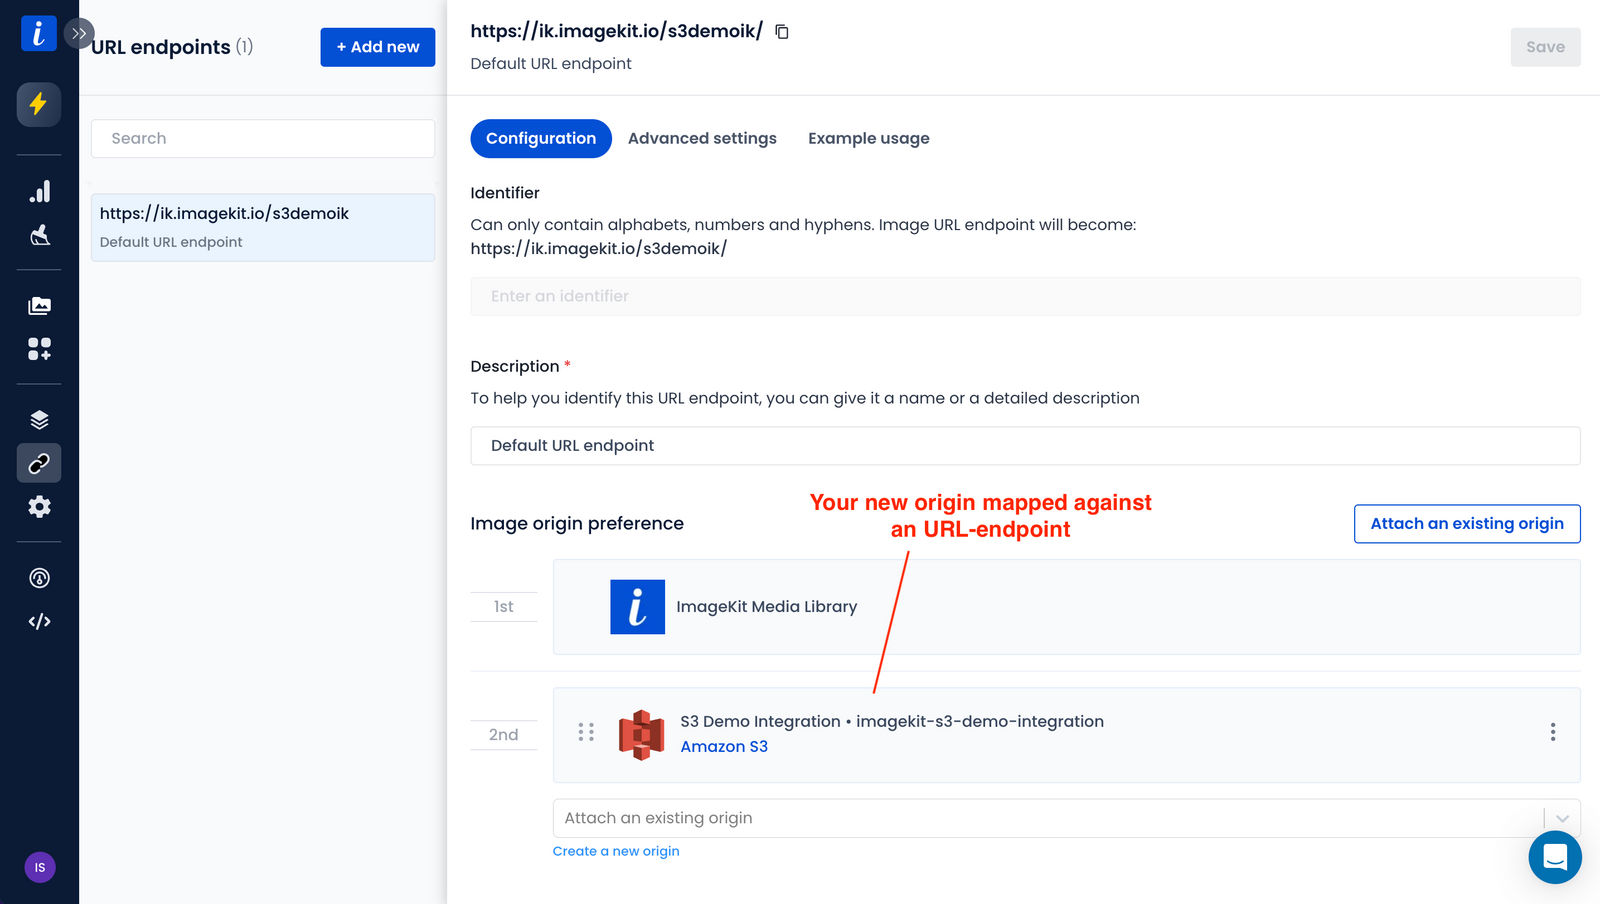
Task: Open analytics using the bar chart icon
Action: (39, 191)
